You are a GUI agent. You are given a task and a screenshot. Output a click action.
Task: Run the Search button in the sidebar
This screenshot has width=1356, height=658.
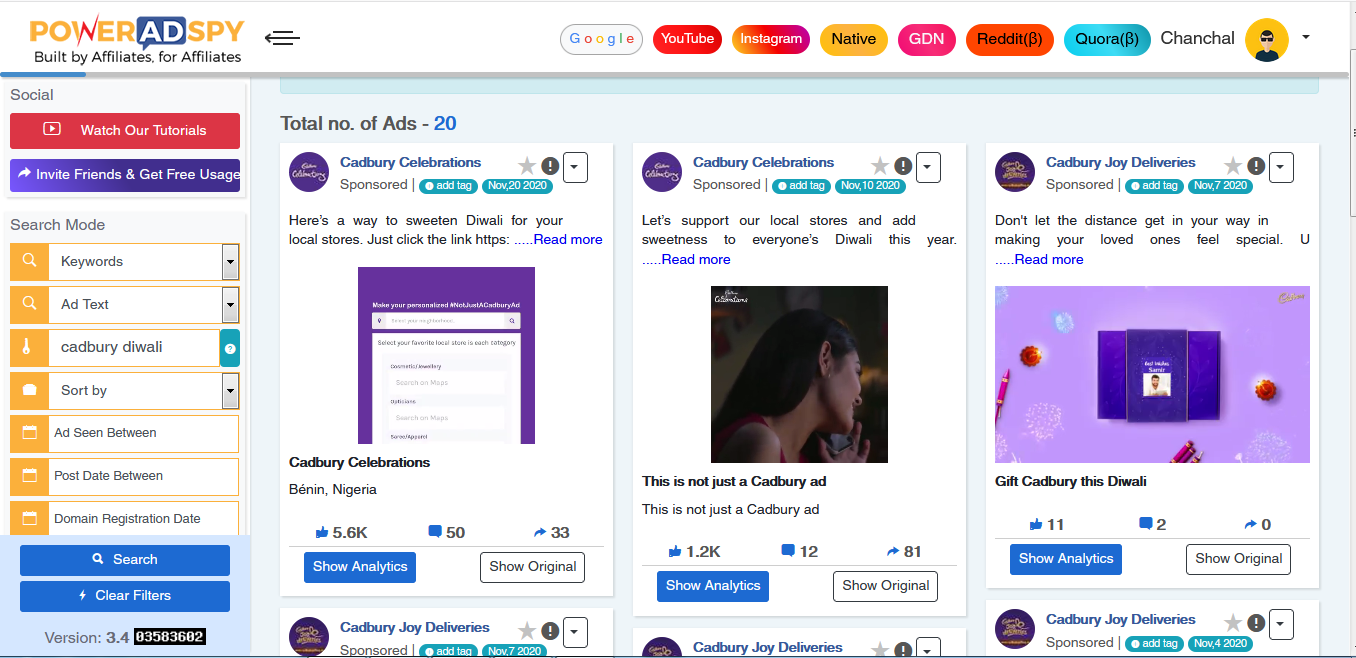125,559
